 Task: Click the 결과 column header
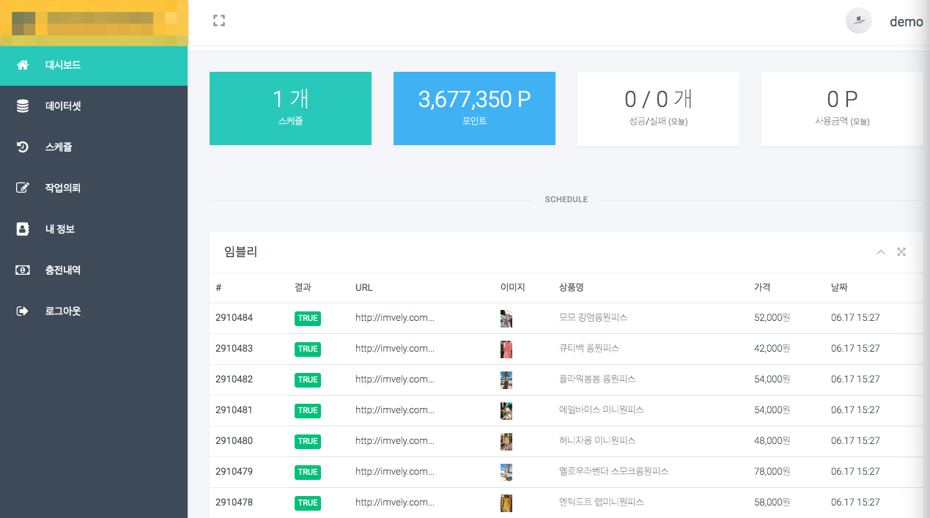click(x=302, y=287)
